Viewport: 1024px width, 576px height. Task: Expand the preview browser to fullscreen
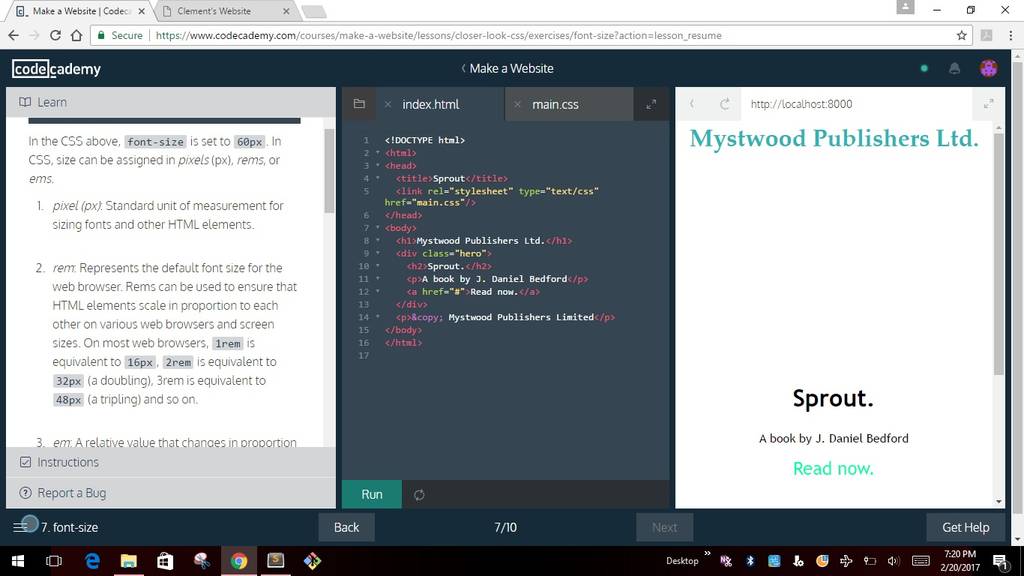click(x=988, y=104)
